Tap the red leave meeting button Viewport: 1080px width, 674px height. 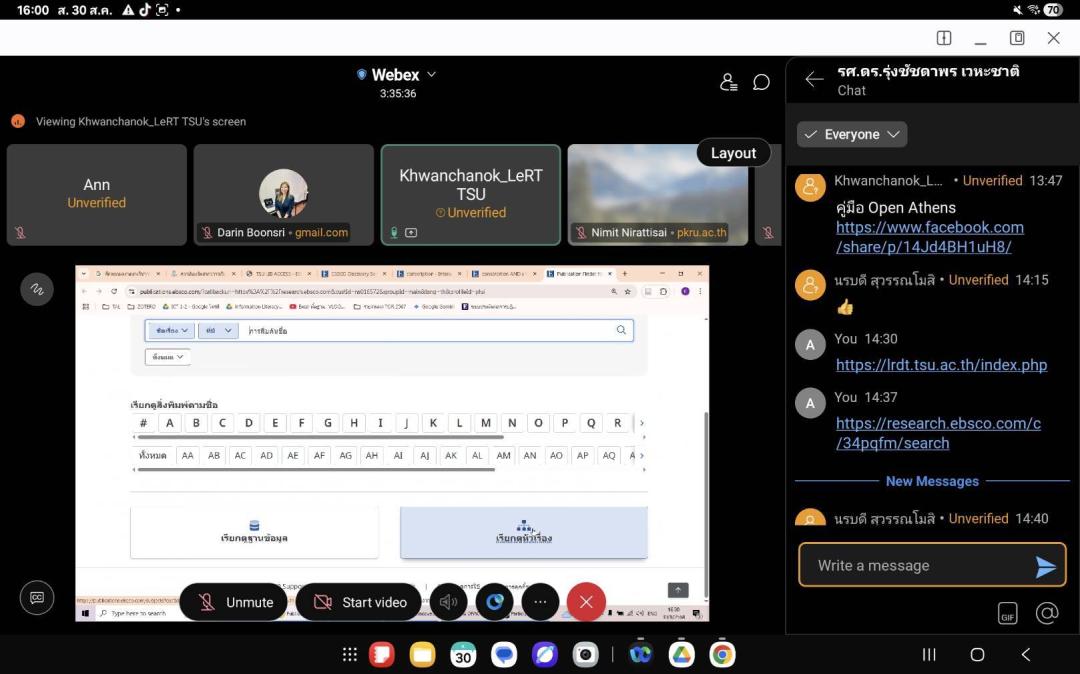pyautogui.click(x=586, y=602)
